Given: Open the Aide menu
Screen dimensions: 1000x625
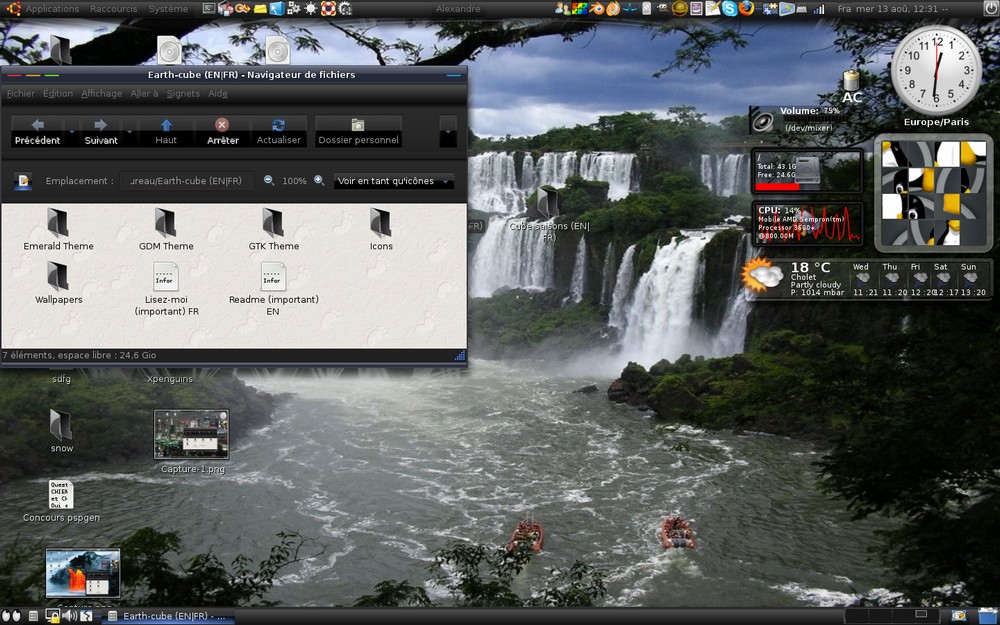Looking at the screenshot, I should [217, 93].
